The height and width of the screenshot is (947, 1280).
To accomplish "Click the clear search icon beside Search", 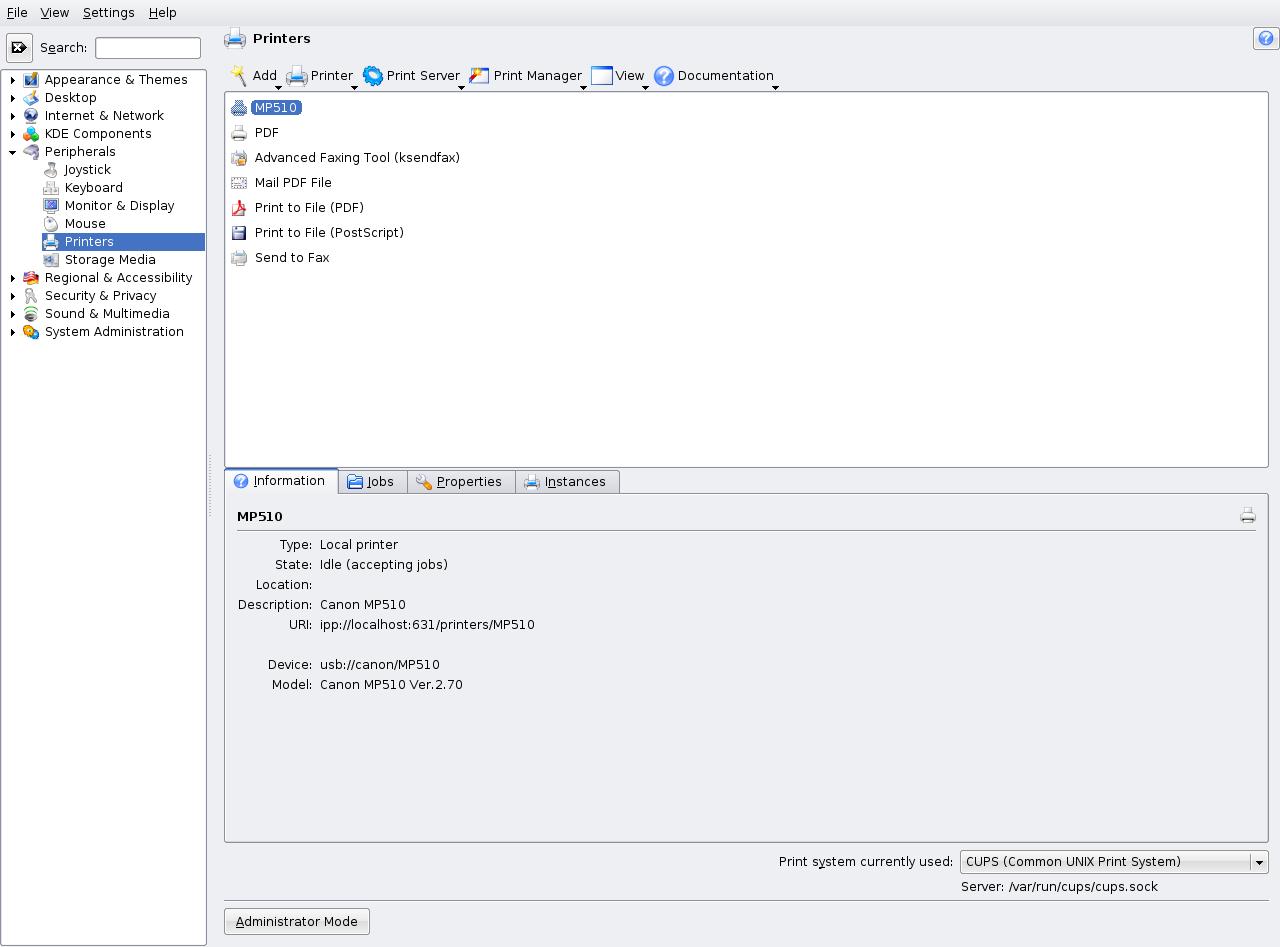I will click(x=19, y=47).
